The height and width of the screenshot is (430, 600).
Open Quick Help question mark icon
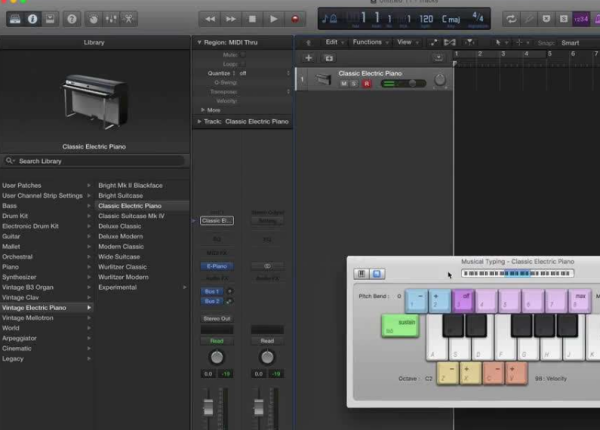72,19
